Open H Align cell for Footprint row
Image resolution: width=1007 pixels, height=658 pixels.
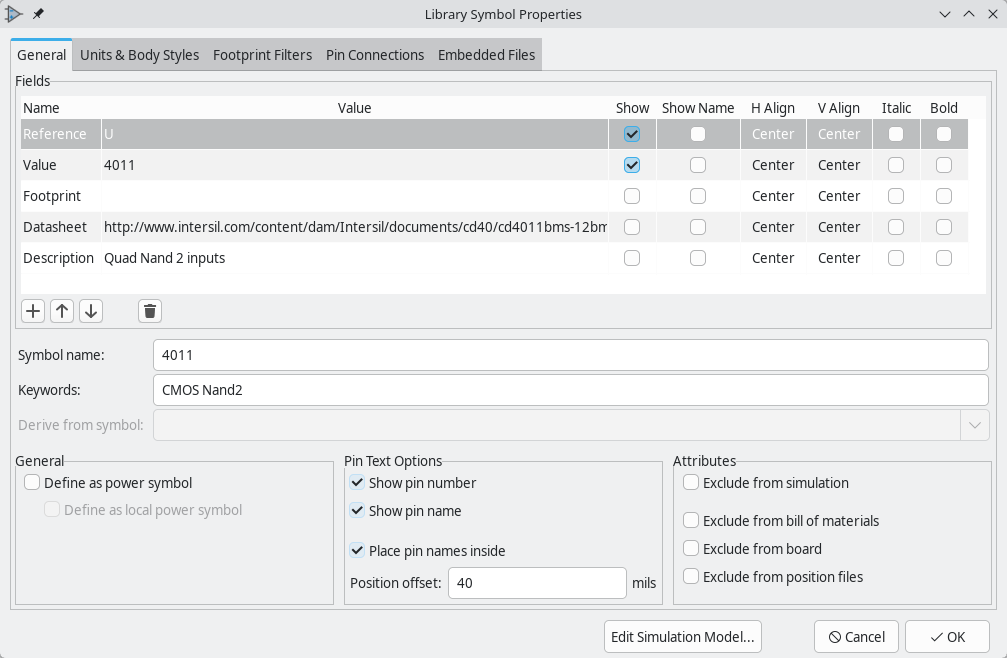click(x=773, y=196)
